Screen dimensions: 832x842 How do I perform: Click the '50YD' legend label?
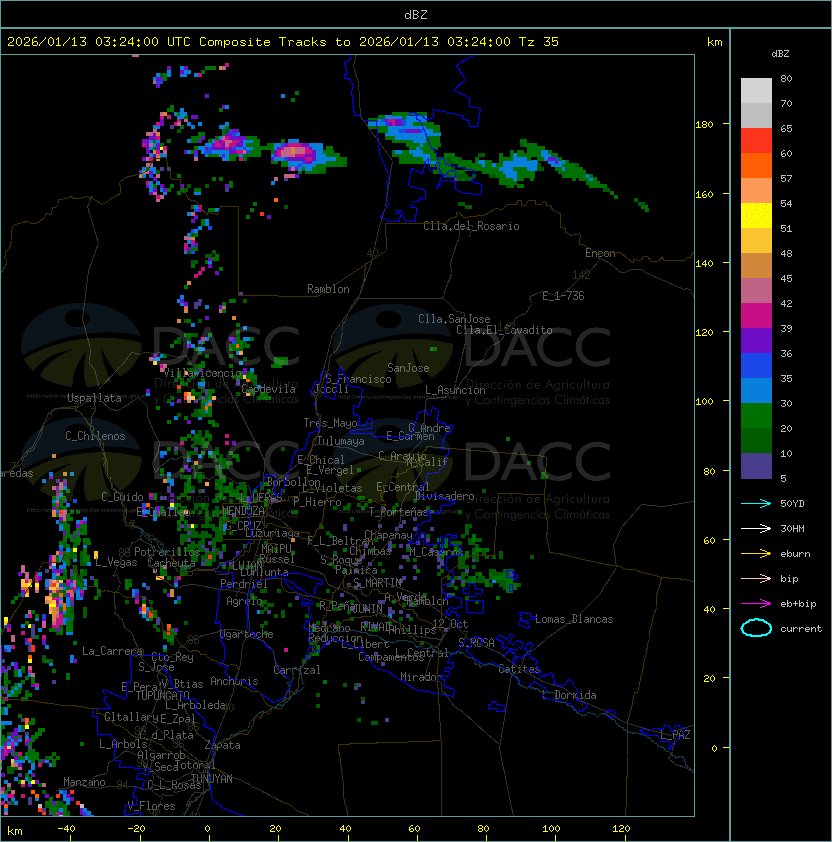(792, 504)
